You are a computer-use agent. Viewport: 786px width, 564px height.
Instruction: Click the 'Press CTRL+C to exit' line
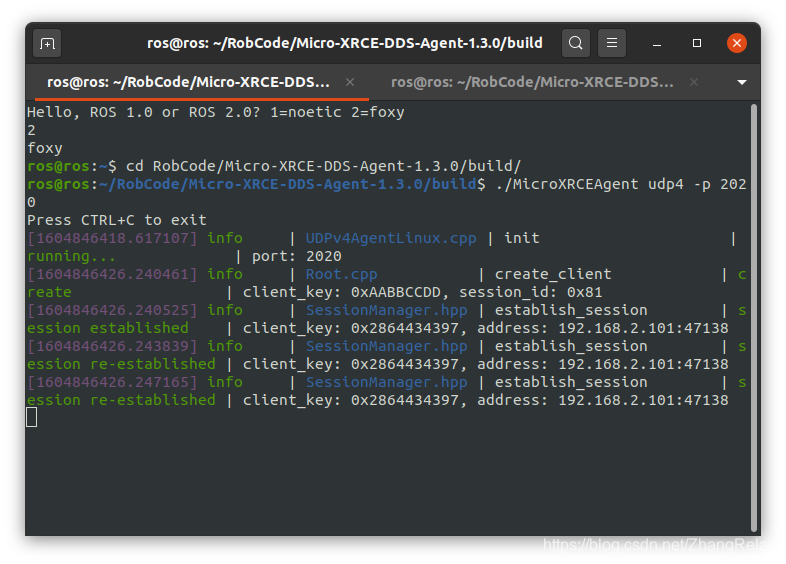[117, 220]
